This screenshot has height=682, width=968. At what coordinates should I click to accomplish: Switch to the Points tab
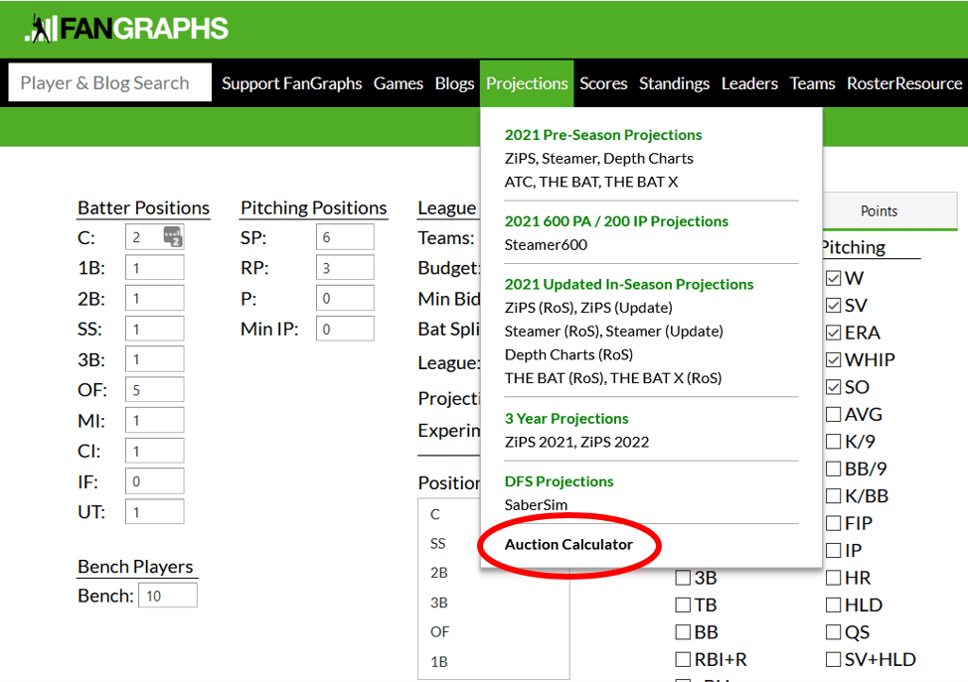[x=878, y=211]
